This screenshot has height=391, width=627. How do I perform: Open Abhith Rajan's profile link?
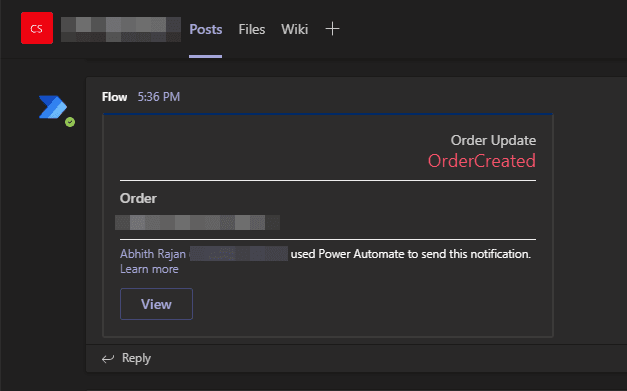[x=153, y=254]
